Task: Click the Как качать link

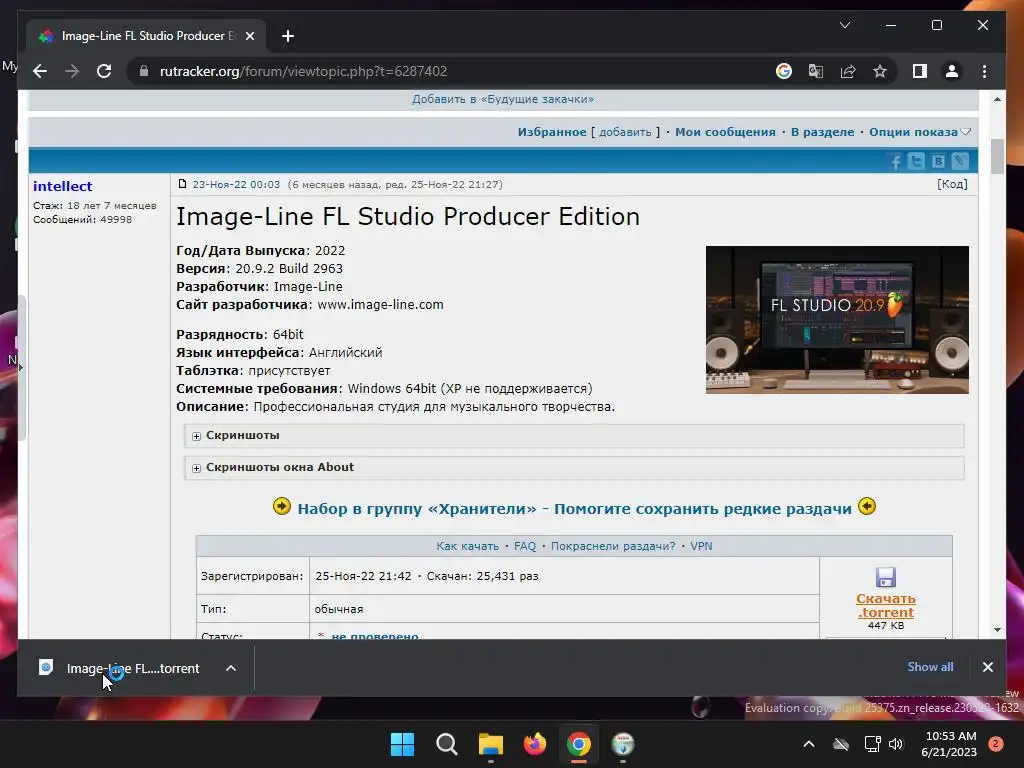Action: pyautogui.click(x=467, y=546)
